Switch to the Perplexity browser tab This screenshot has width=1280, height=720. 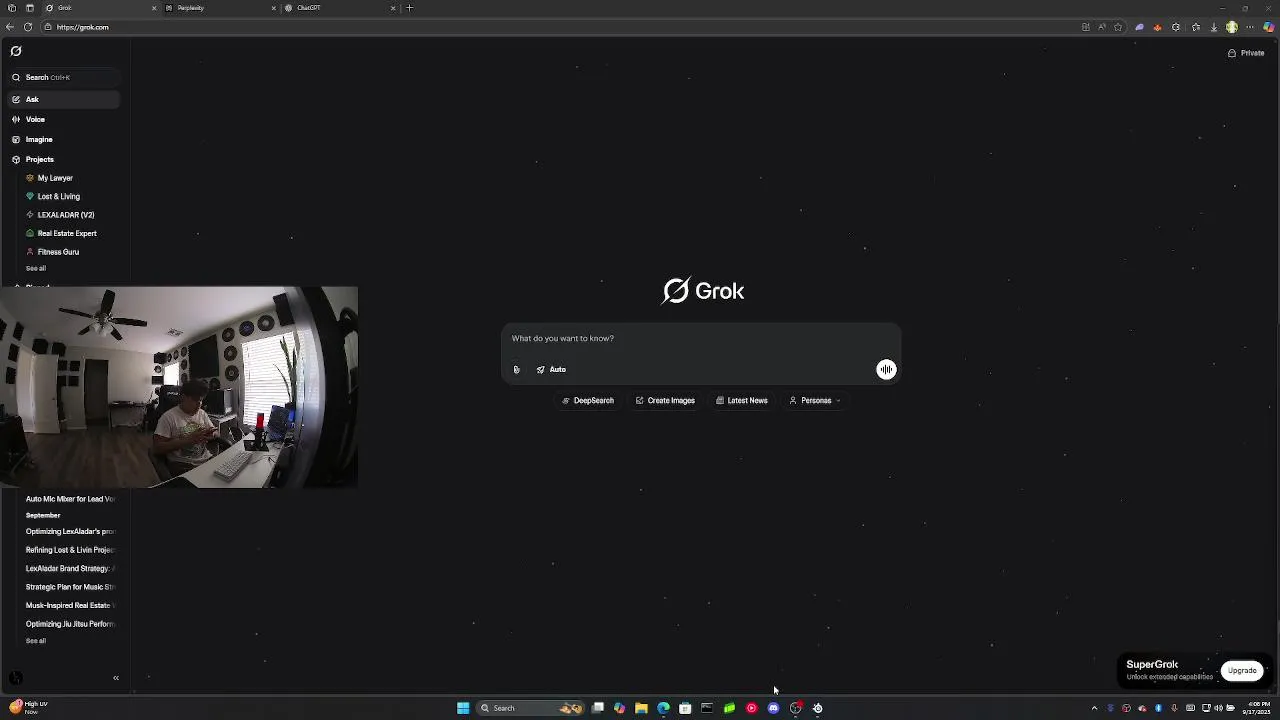pos(219,8)
